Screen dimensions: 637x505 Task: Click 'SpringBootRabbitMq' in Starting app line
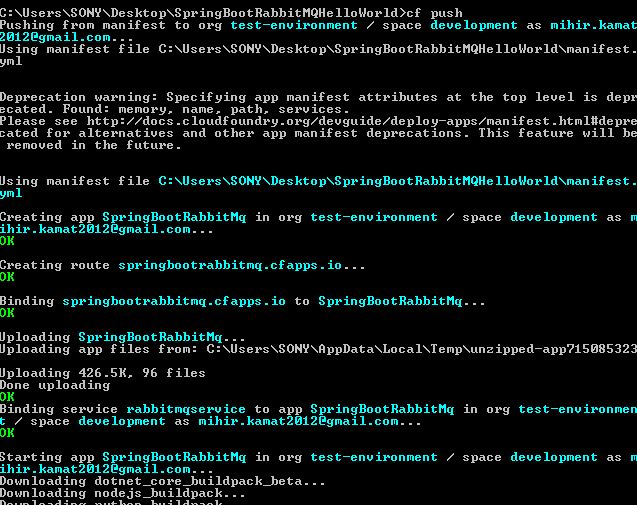pos(174,457)
